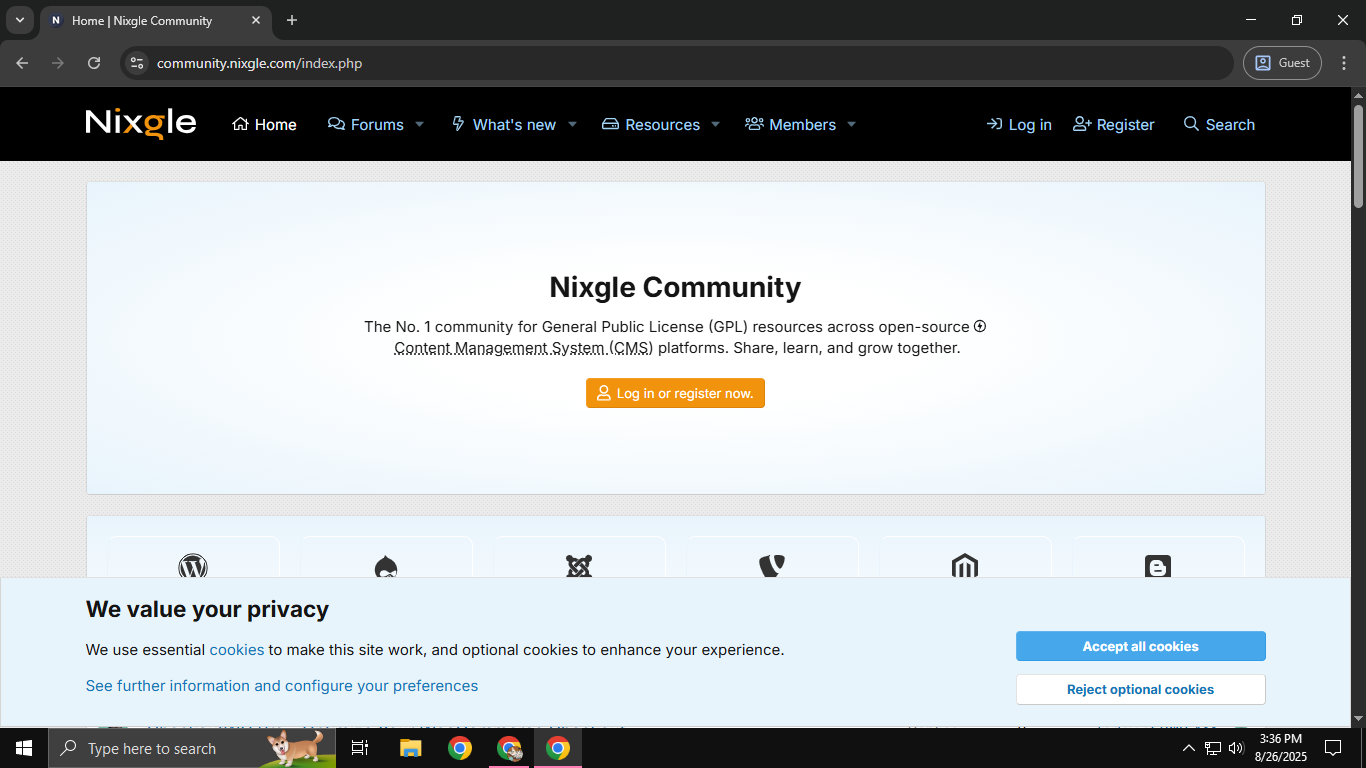1366x768 pixels.
Task: Open the Resources menu item
Action: pyautogui.click(x=651, y=124)
